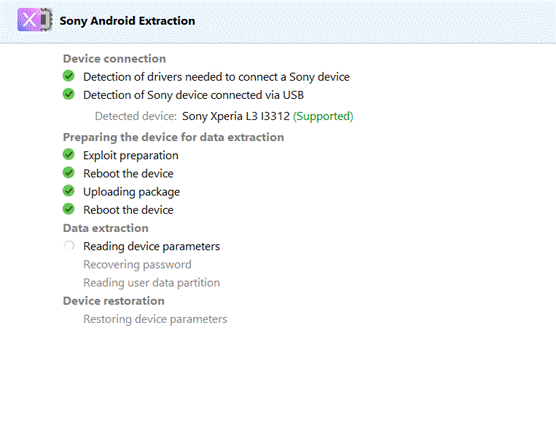The height and width of the screenshot is (424, 556).
Task: Click the Device connection section heading
Action: pyautogui.click(x=115, y=58)
